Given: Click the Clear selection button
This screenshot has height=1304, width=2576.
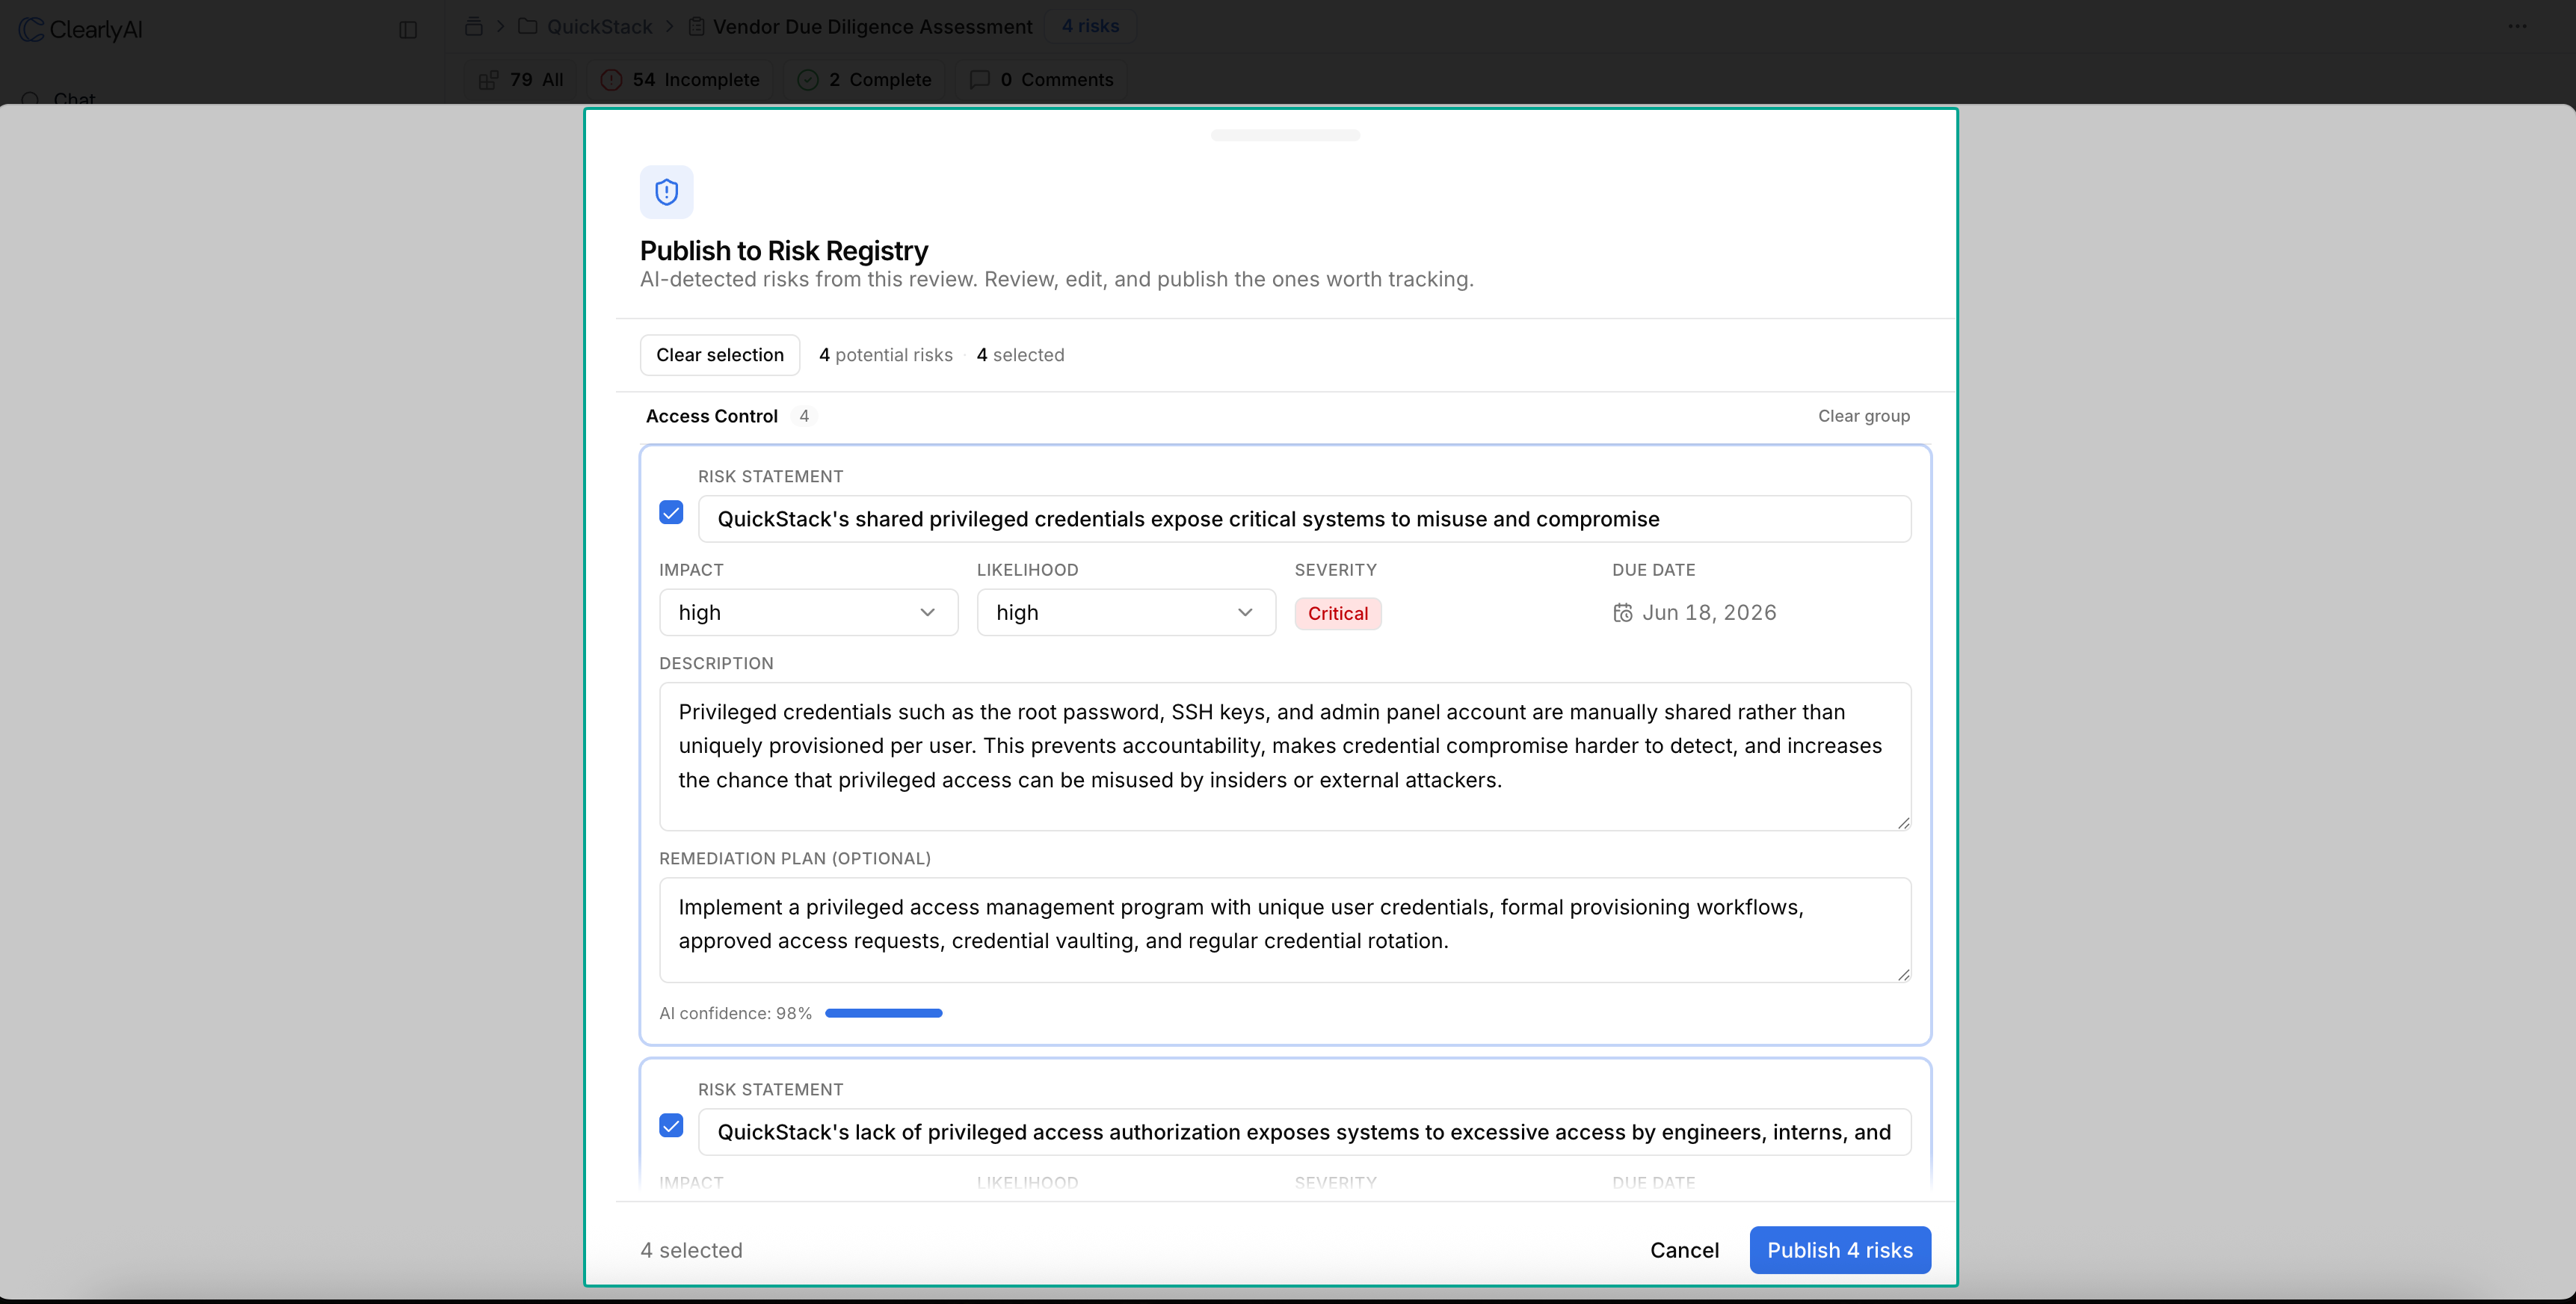Looking at the screenshot, I should click(720, 355).
